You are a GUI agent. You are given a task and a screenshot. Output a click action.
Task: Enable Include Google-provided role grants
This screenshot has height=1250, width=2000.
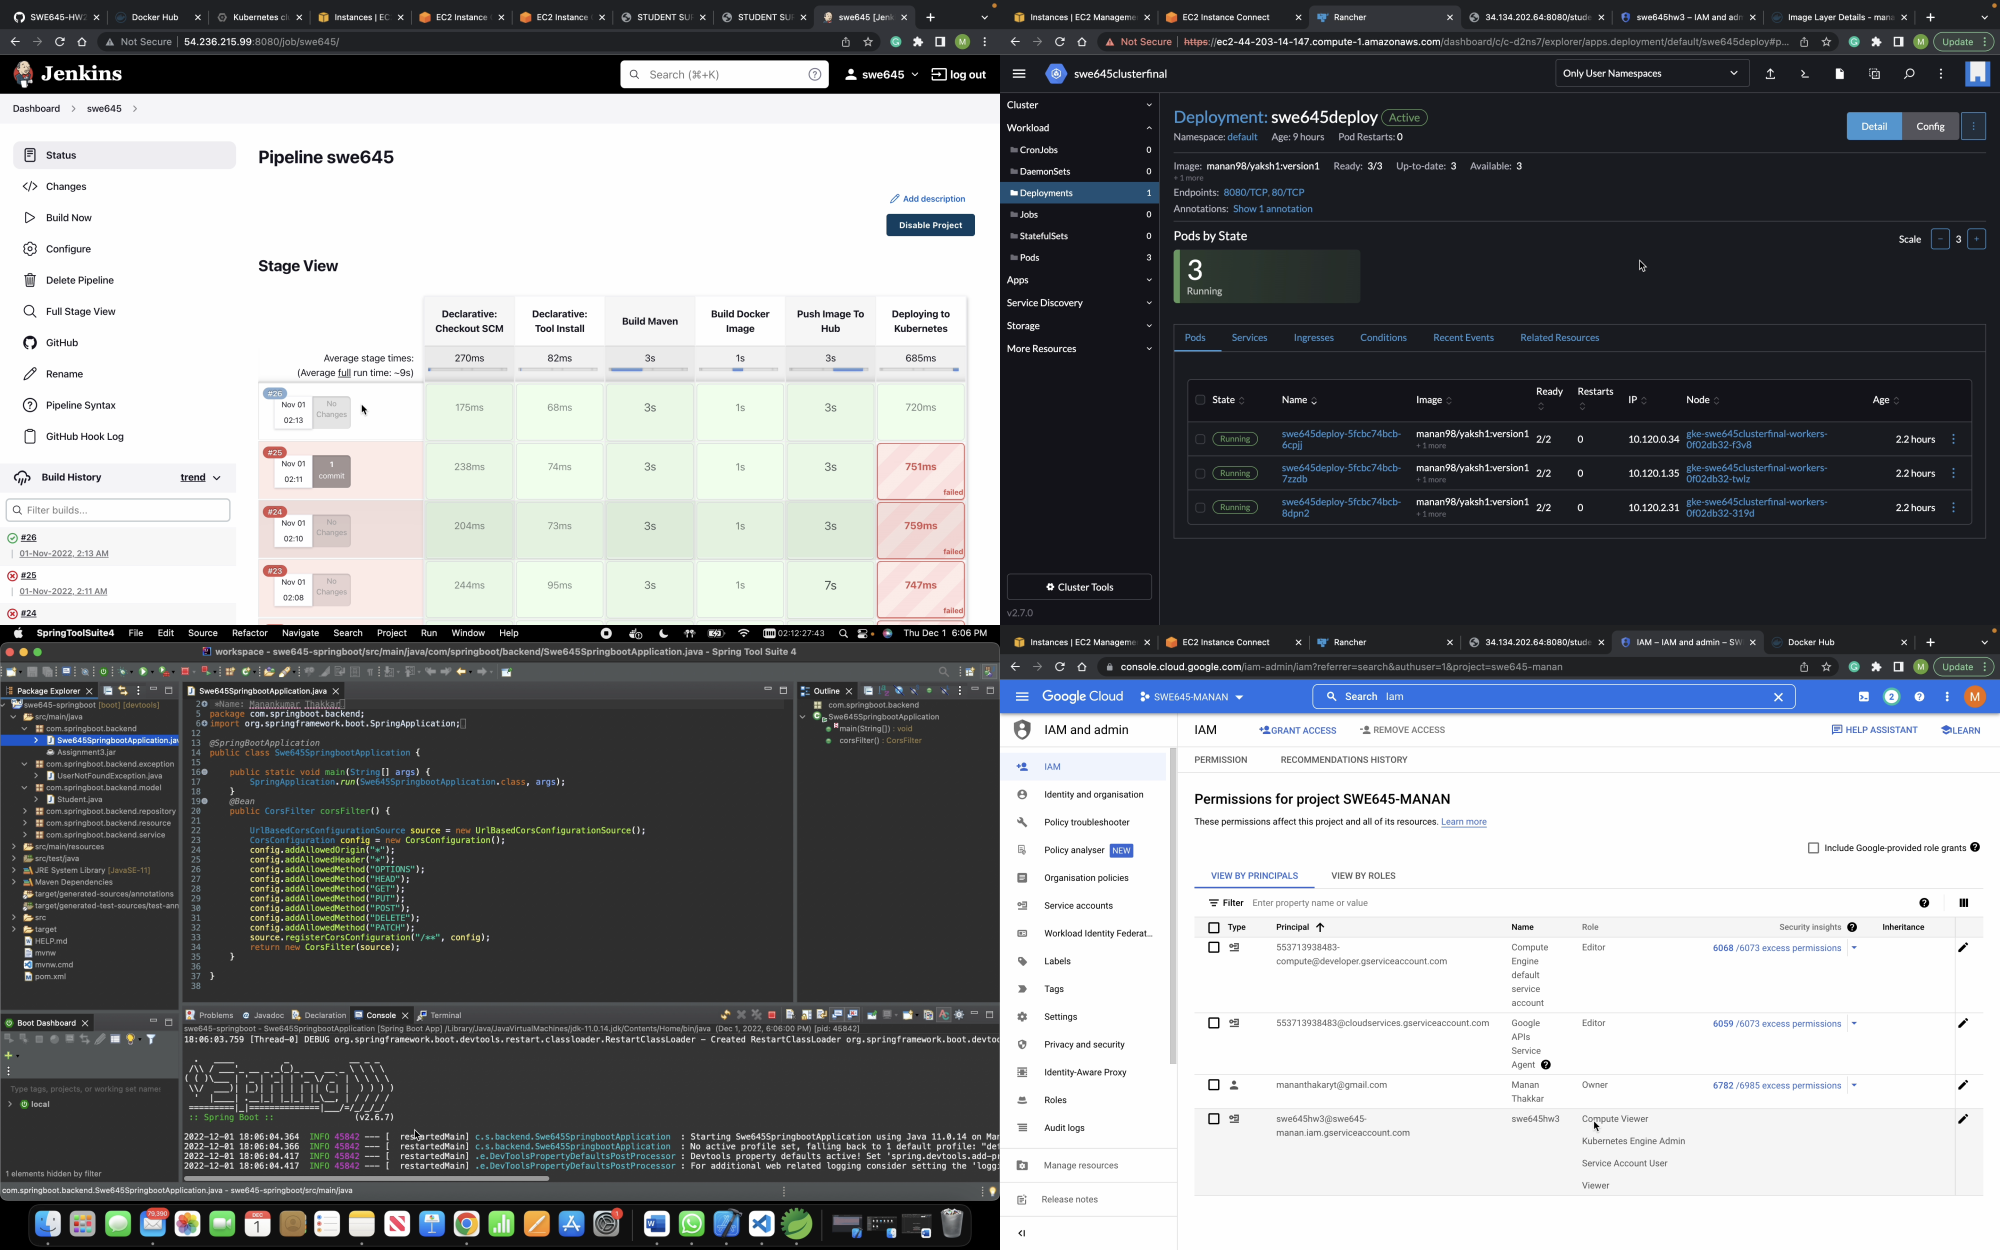(1813, 848)
